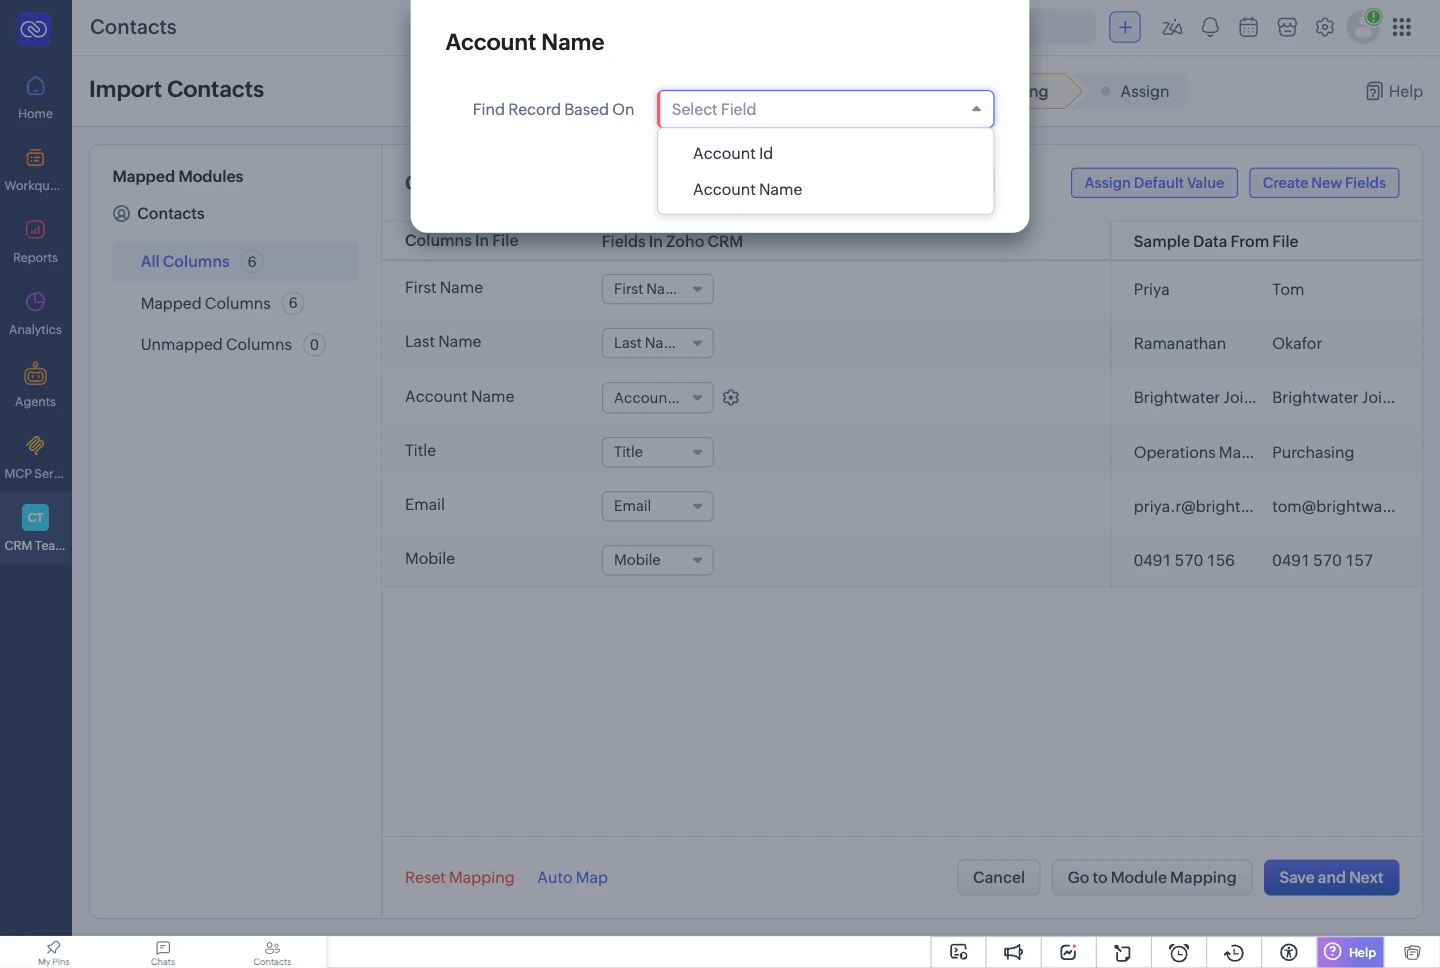1440x968 pixels.
Task: Show Unmapped Columns list
Action: (x=235, y=344)
